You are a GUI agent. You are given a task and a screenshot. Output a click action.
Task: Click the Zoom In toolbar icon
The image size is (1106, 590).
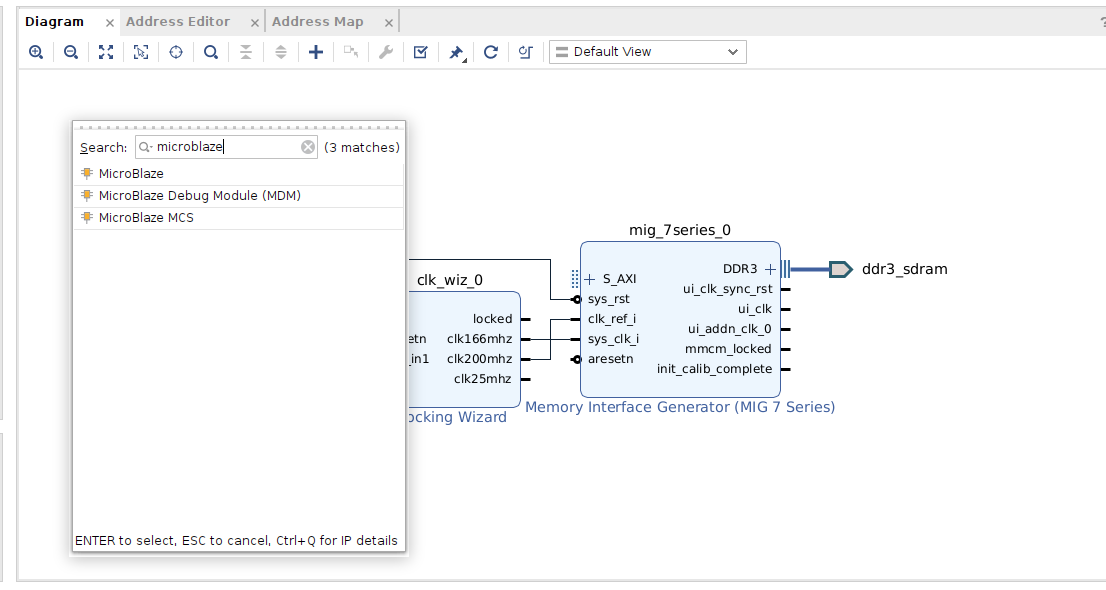(36, 52)
